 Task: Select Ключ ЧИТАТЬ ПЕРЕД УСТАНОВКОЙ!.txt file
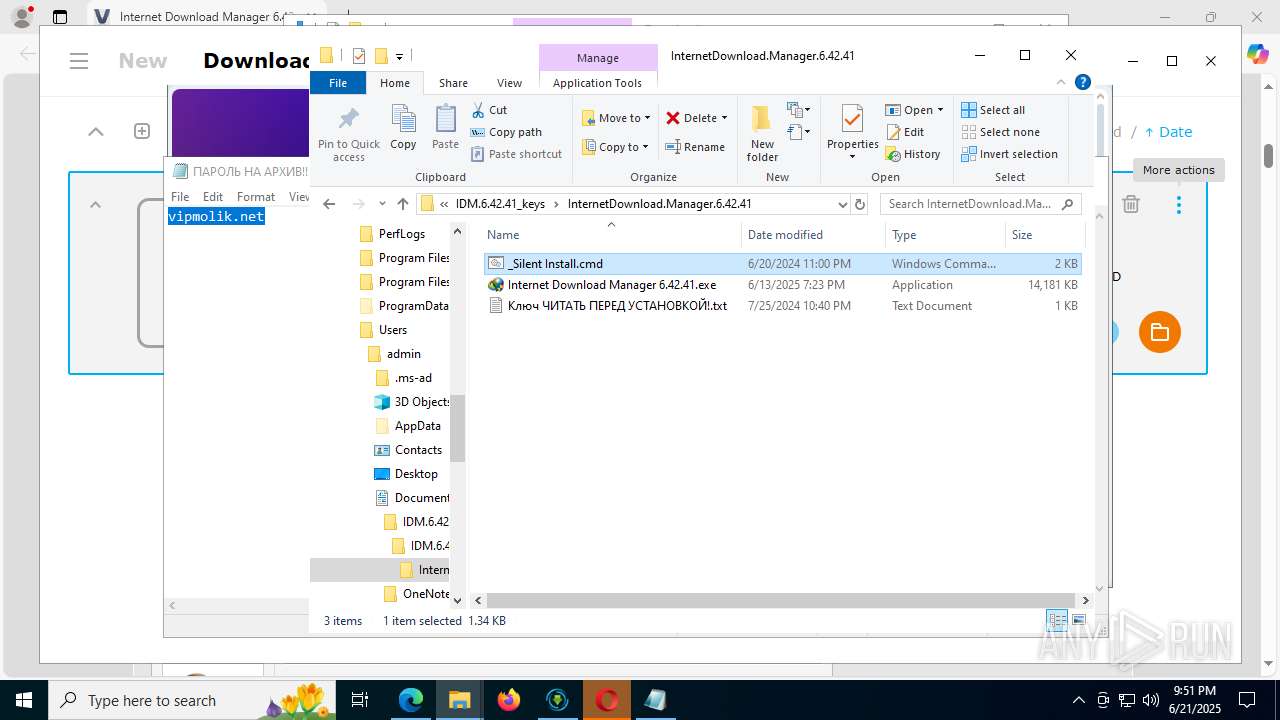click(781, 306)
